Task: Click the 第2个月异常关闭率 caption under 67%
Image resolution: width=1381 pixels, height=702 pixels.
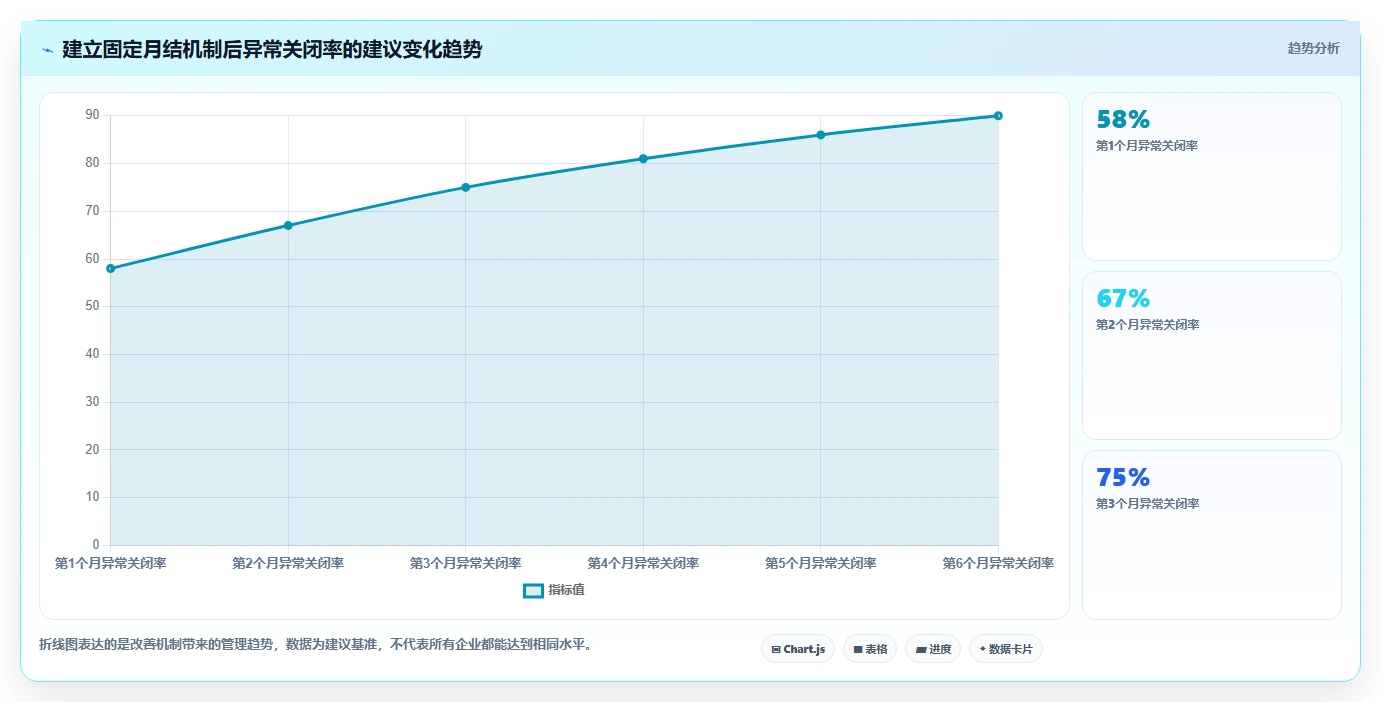Action: pyautogui.click(x=1147, y=325)
